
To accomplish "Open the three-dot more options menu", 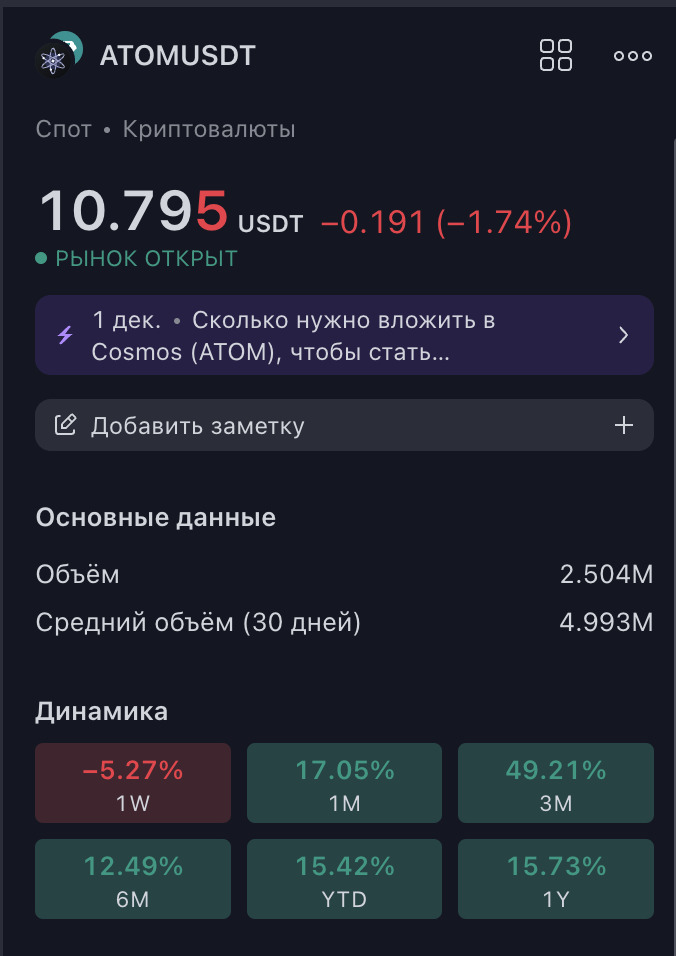I will [x=633, y=56].
